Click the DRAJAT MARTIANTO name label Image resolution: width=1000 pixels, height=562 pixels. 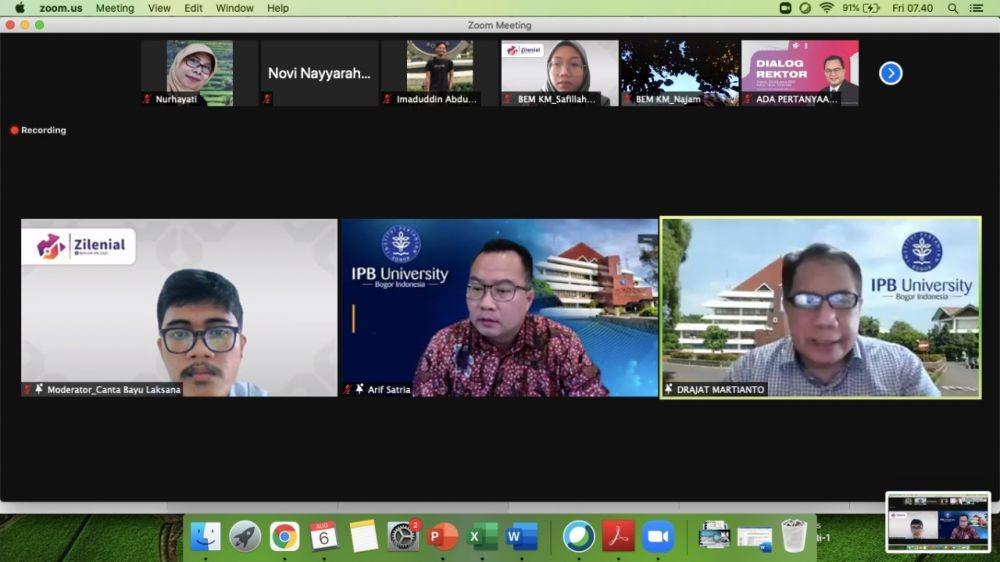click(720, 389)
